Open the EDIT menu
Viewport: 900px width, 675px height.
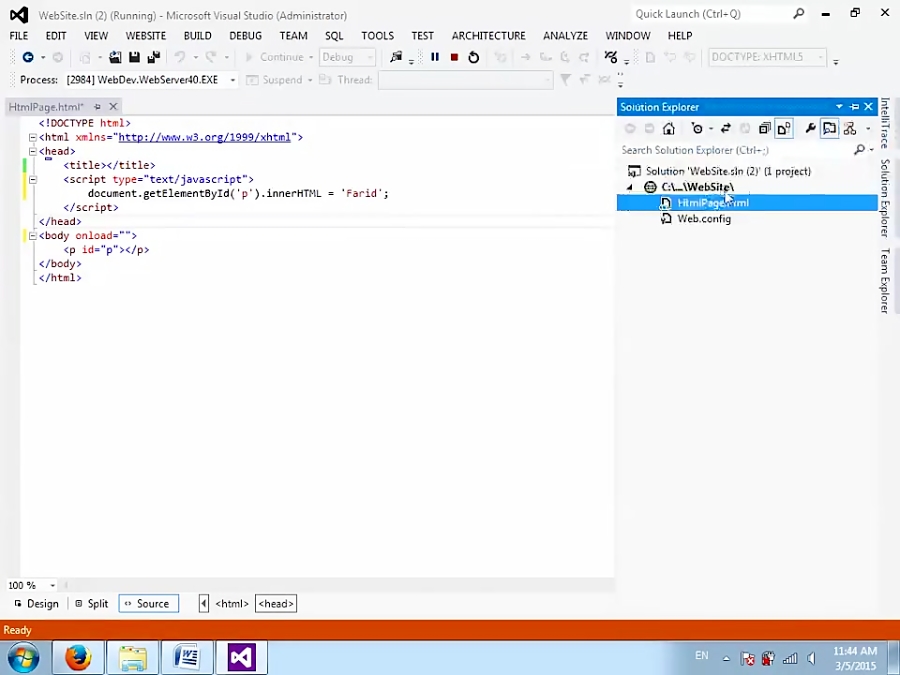(x=56, y=36)
